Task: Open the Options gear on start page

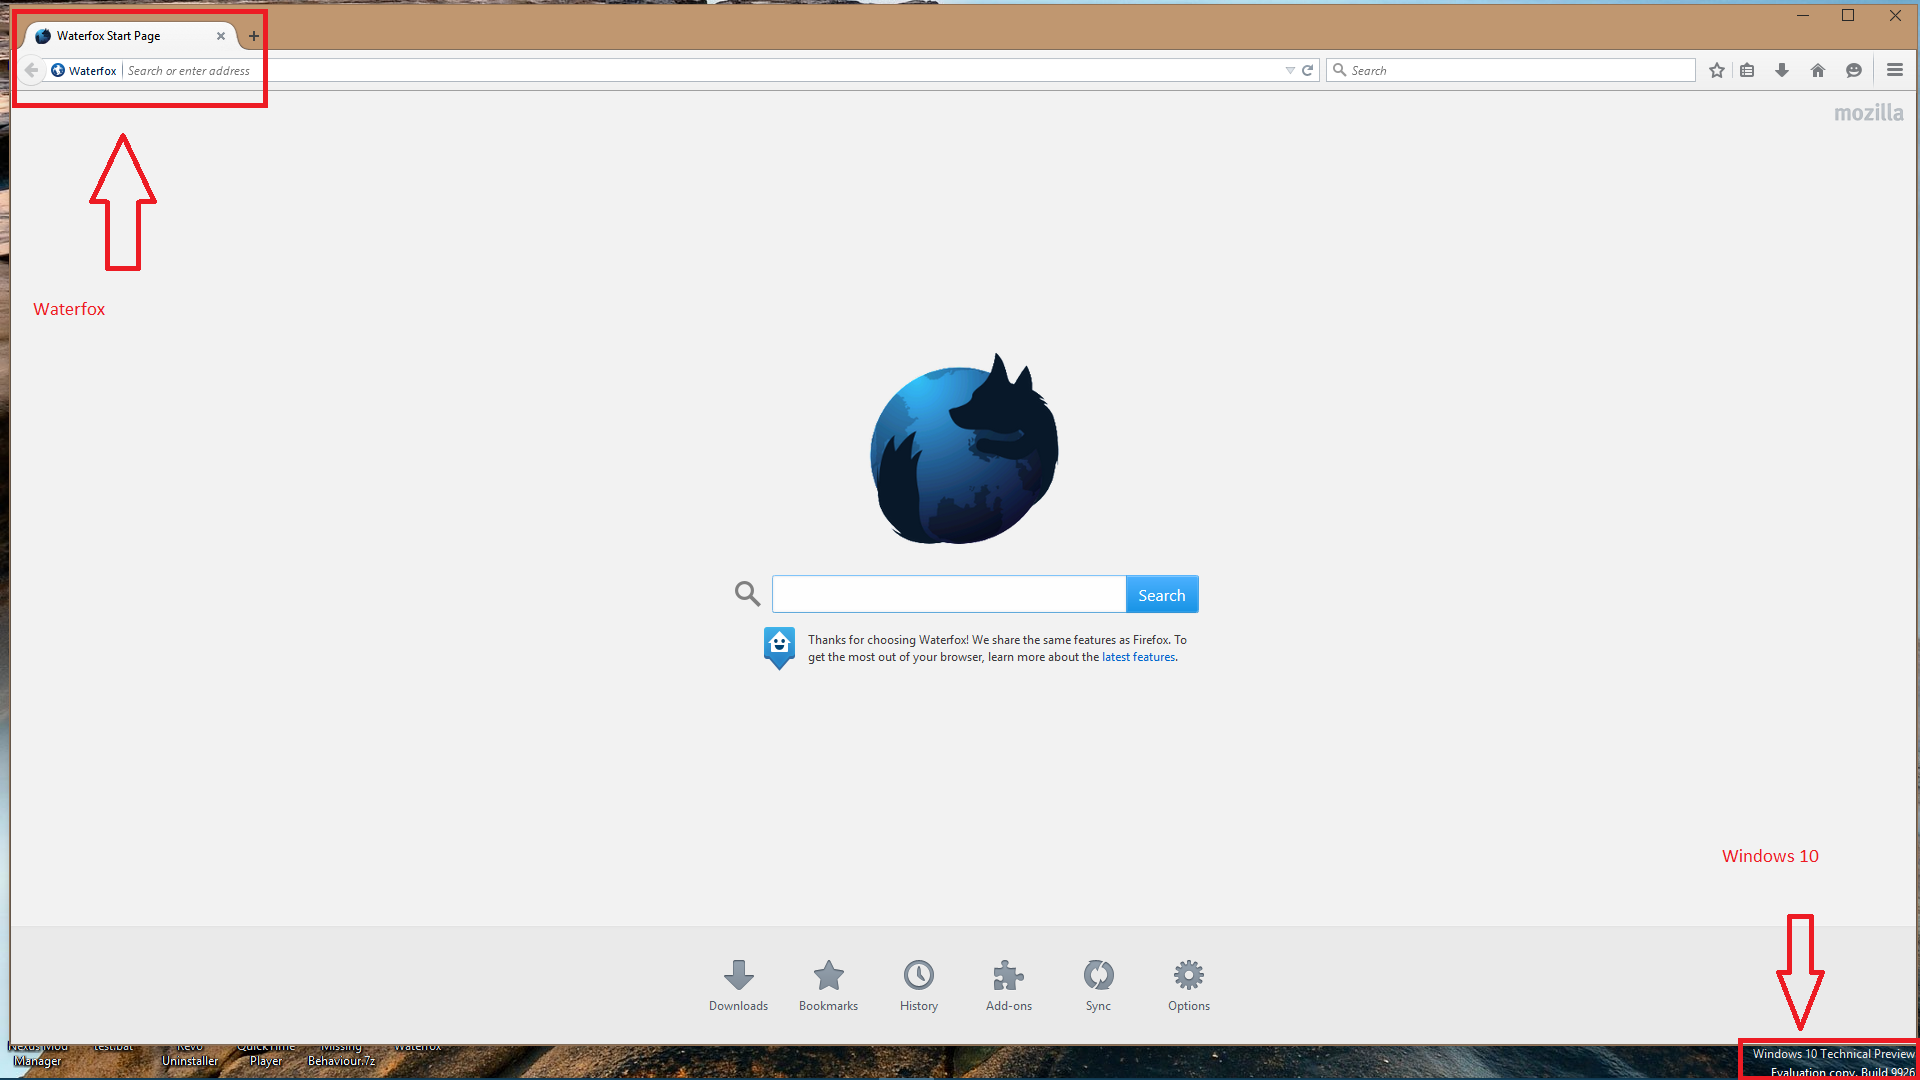Action: (x=1188, y=985)
